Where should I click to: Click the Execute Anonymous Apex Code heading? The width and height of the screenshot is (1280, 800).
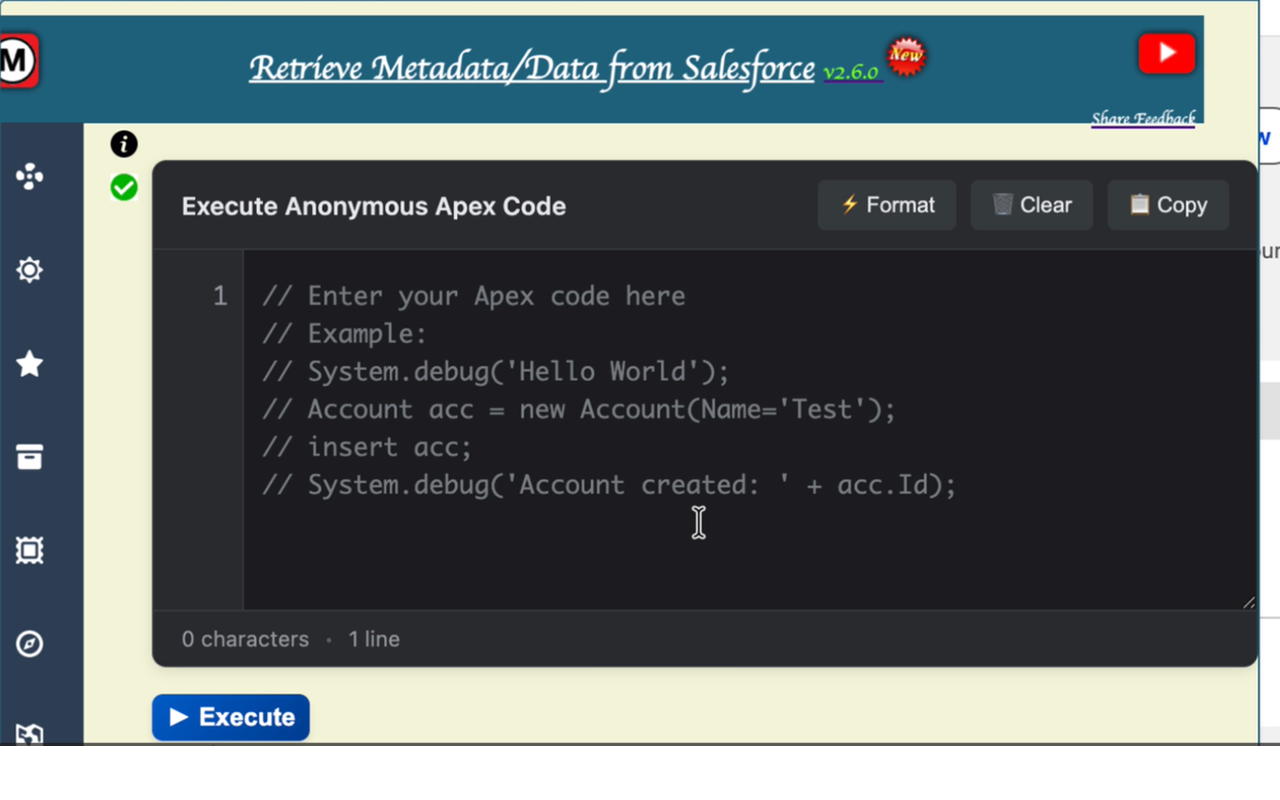tap(374, 206)
